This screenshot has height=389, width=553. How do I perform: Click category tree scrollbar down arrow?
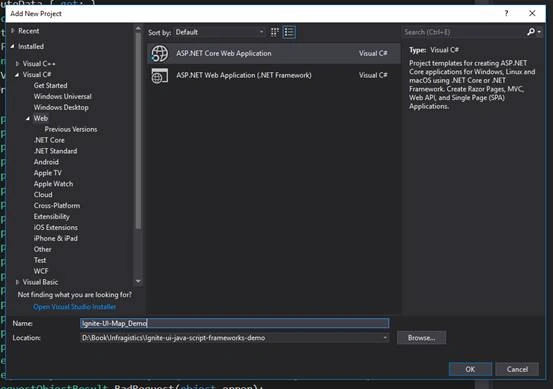pos(138,281)
